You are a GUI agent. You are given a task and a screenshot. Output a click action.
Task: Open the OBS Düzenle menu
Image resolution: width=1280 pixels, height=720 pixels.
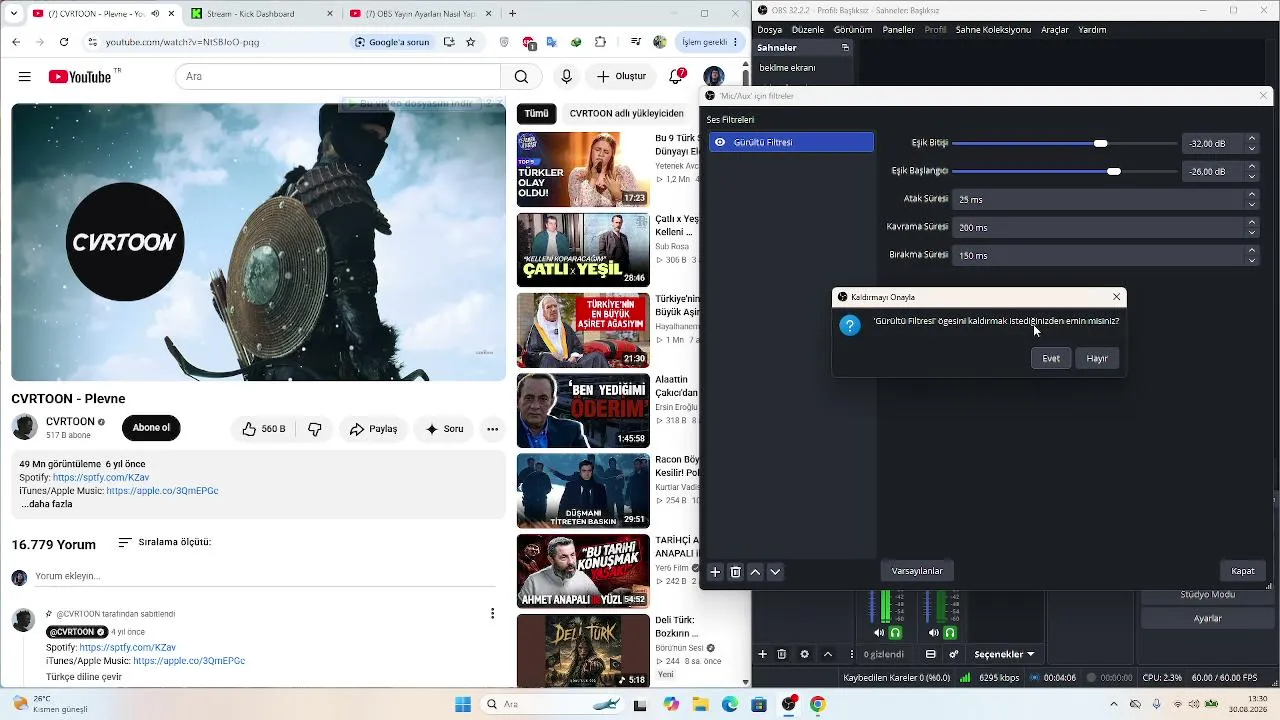click(x=806, y=30)
